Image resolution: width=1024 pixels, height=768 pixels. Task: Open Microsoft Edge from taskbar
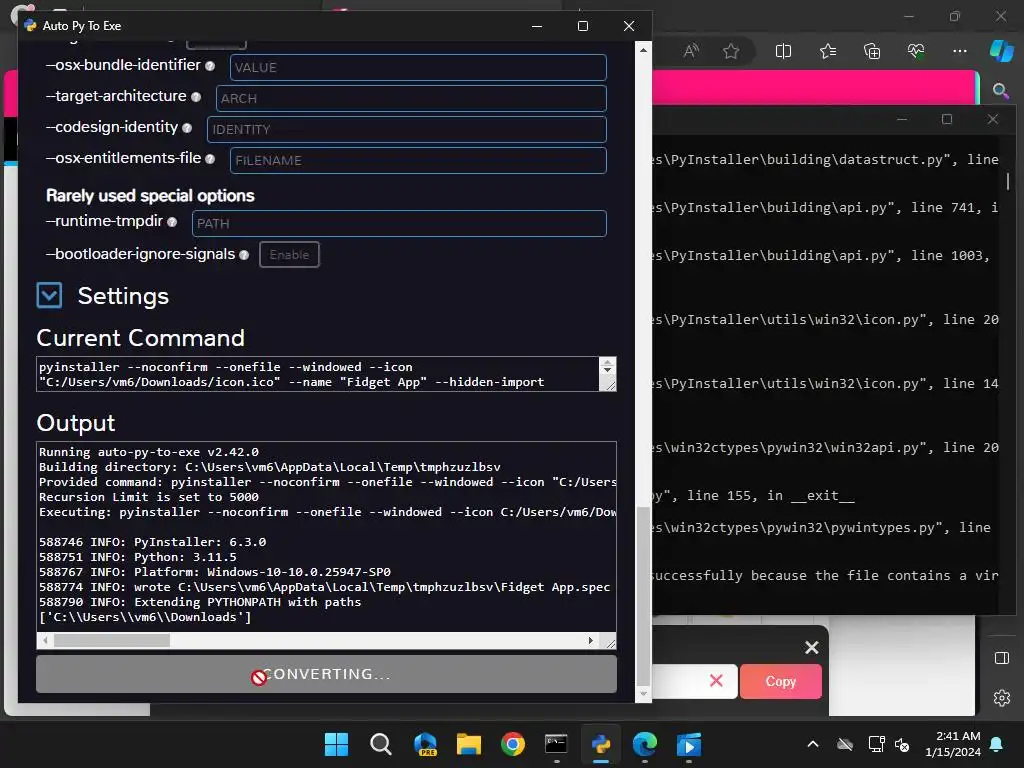pyautogui.click(x=645, y=744)
